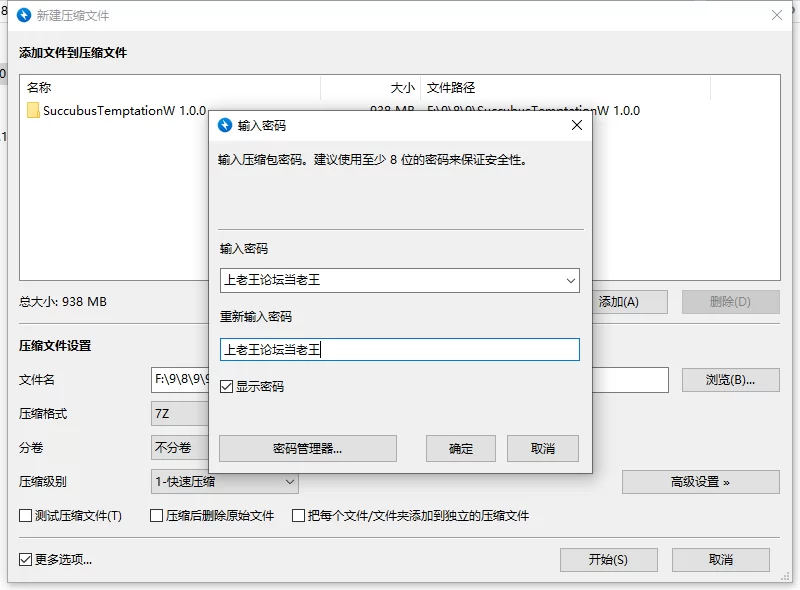Check 把每个文件/文件夹添加到独立的压缩文件 option

pyautogui.click(x=298, y=515)
